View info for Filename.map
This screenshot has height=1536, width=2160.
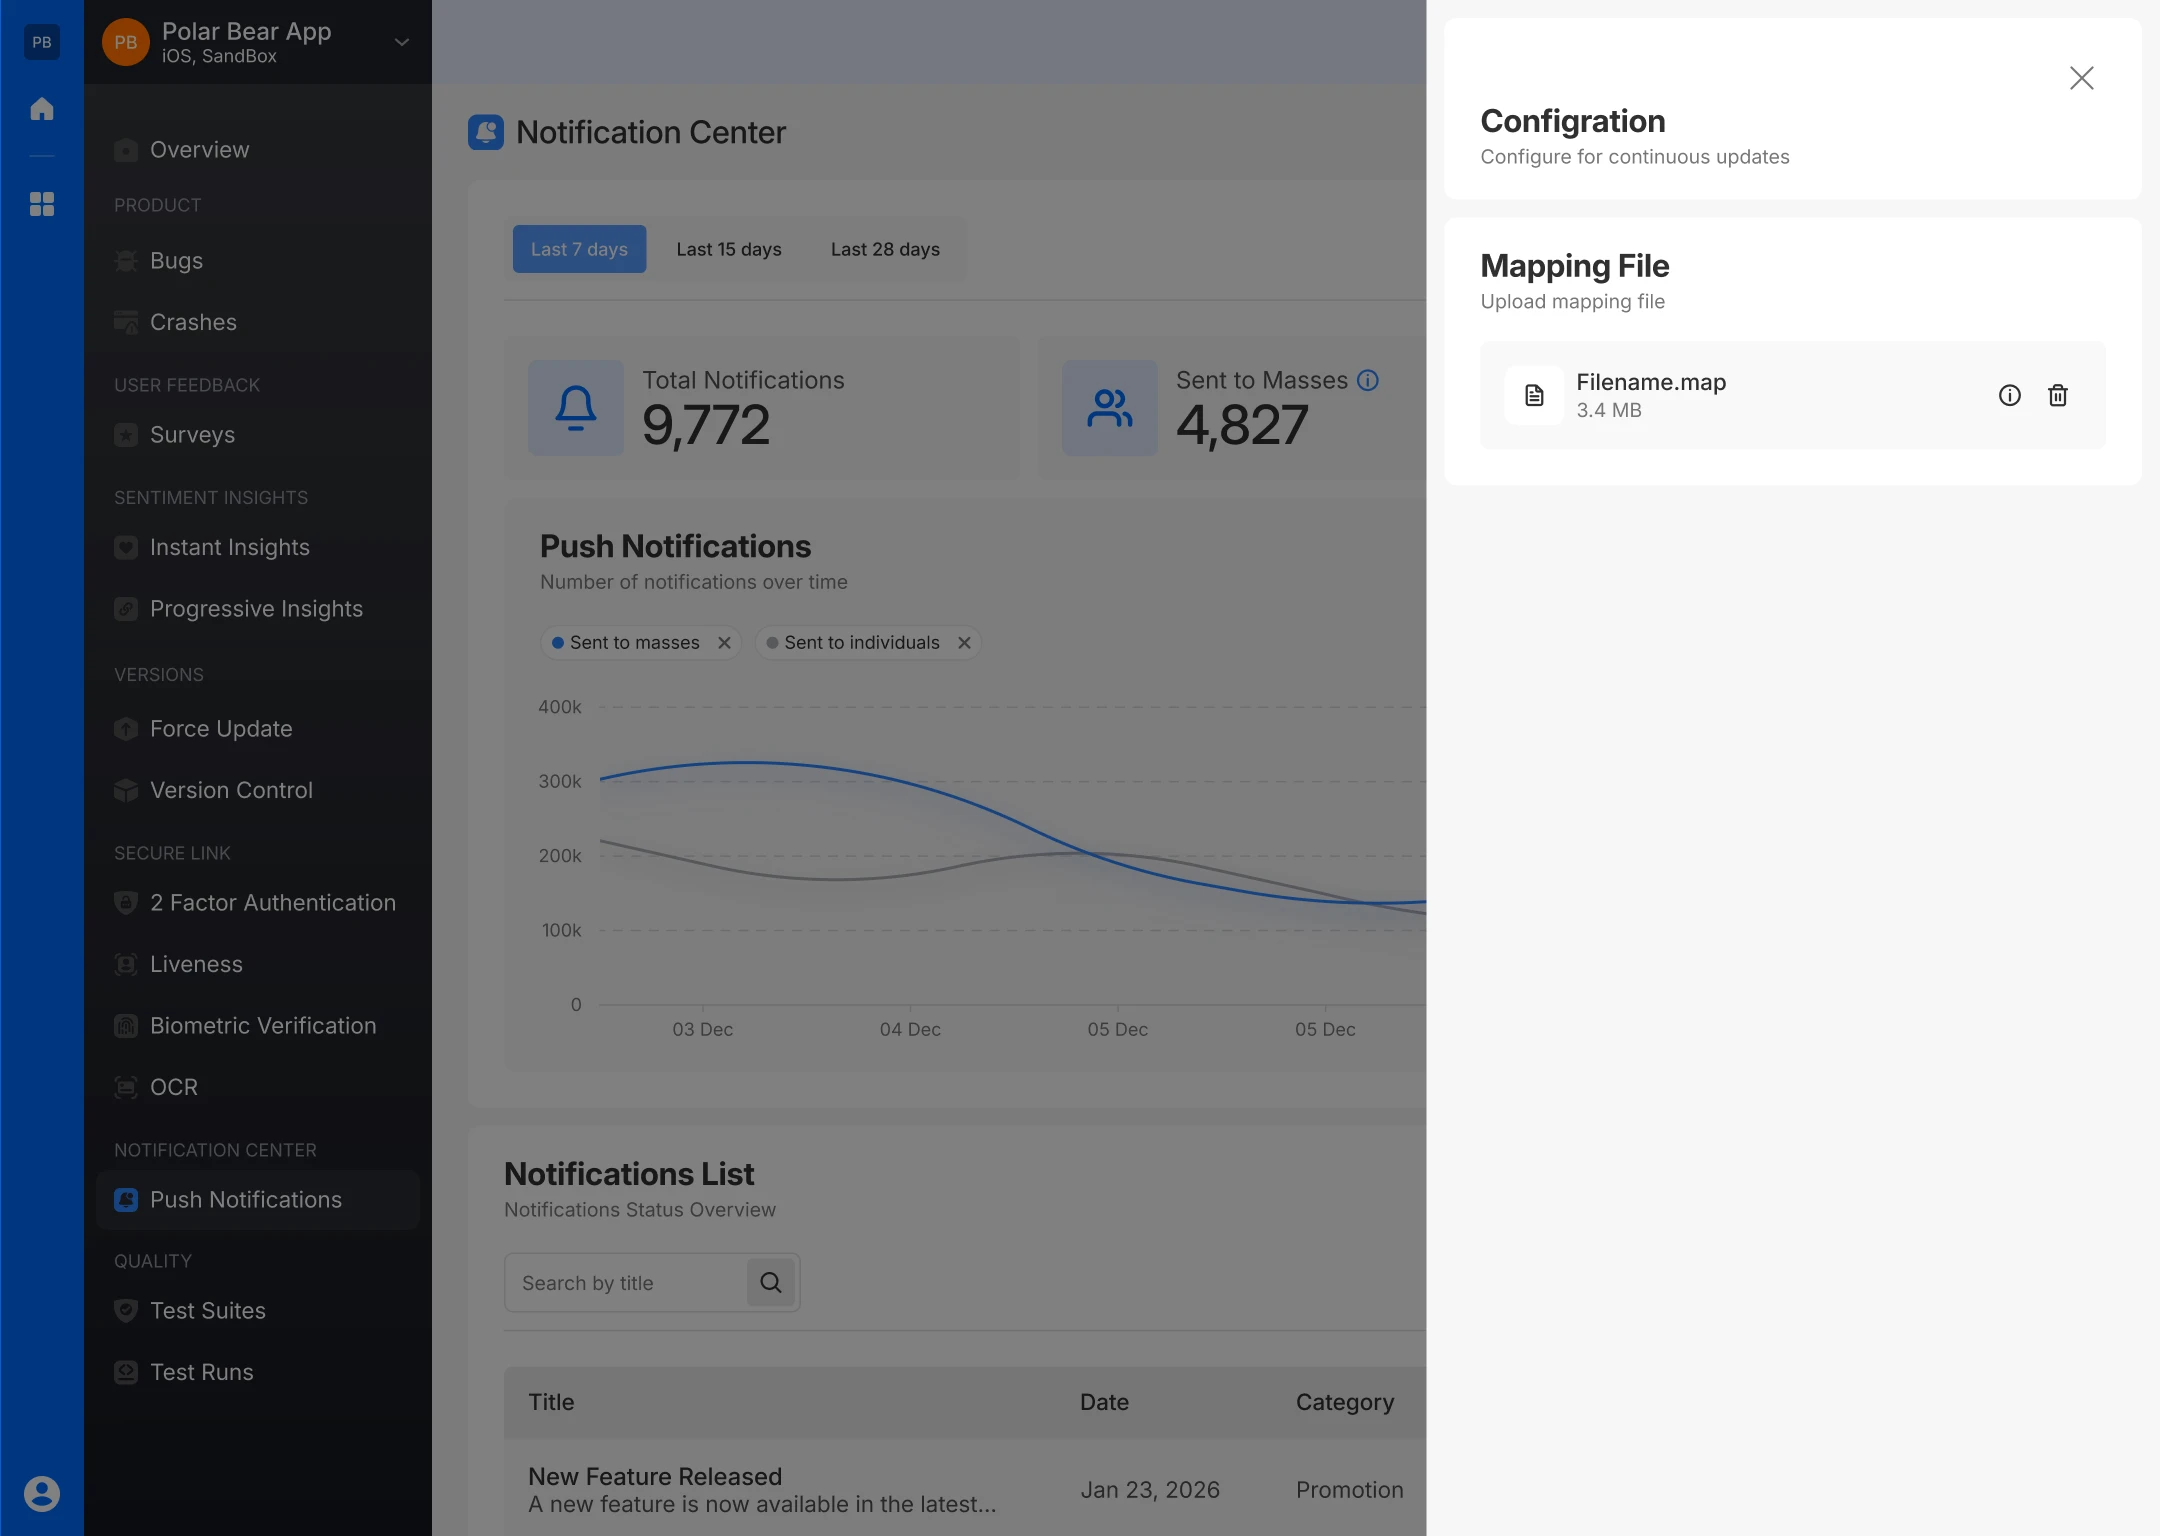[x=2009, y=395]
